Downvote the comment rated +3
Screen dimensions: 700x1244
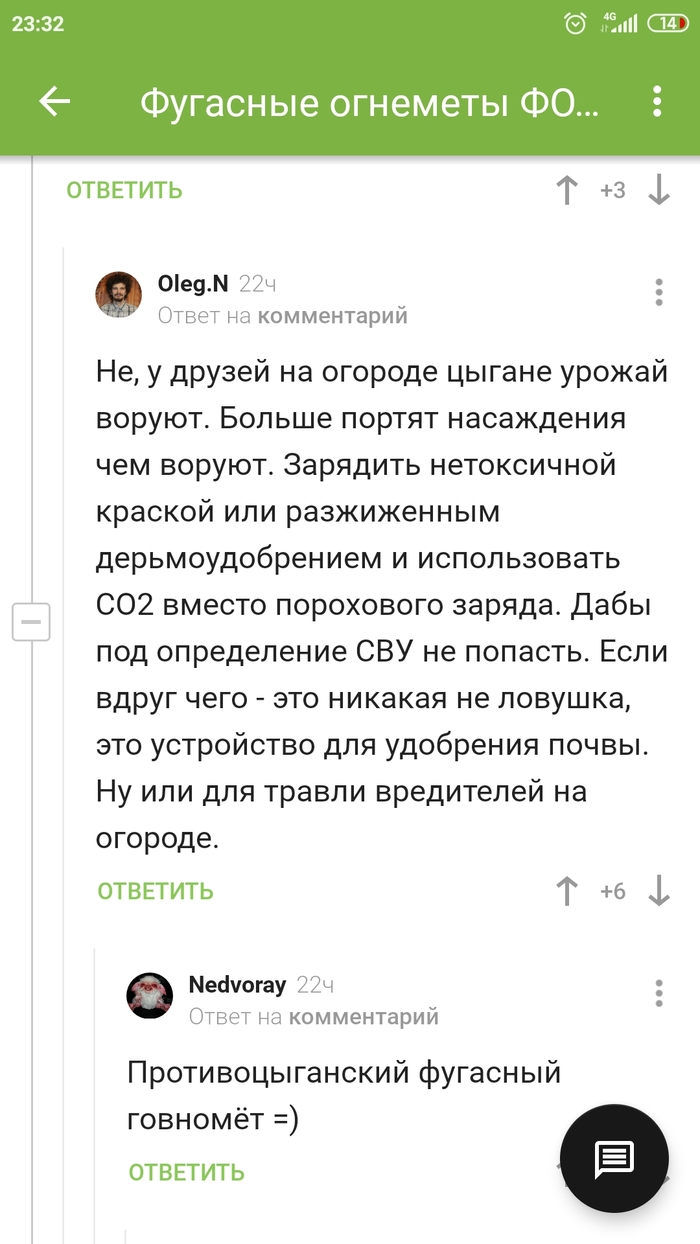(659, 190)
